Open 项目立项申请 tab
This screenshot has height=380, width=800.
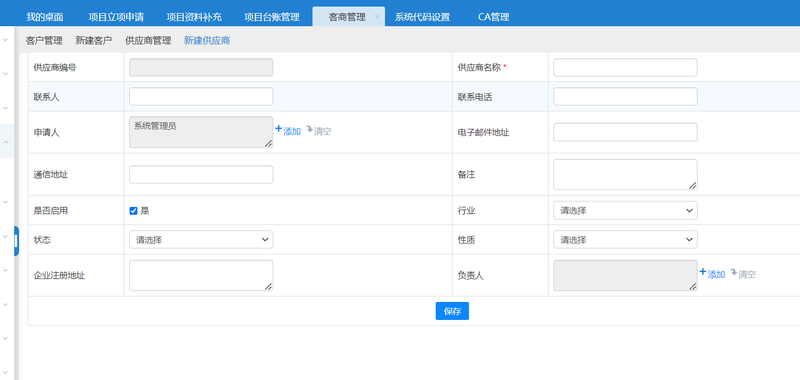(x=116, y=17)
